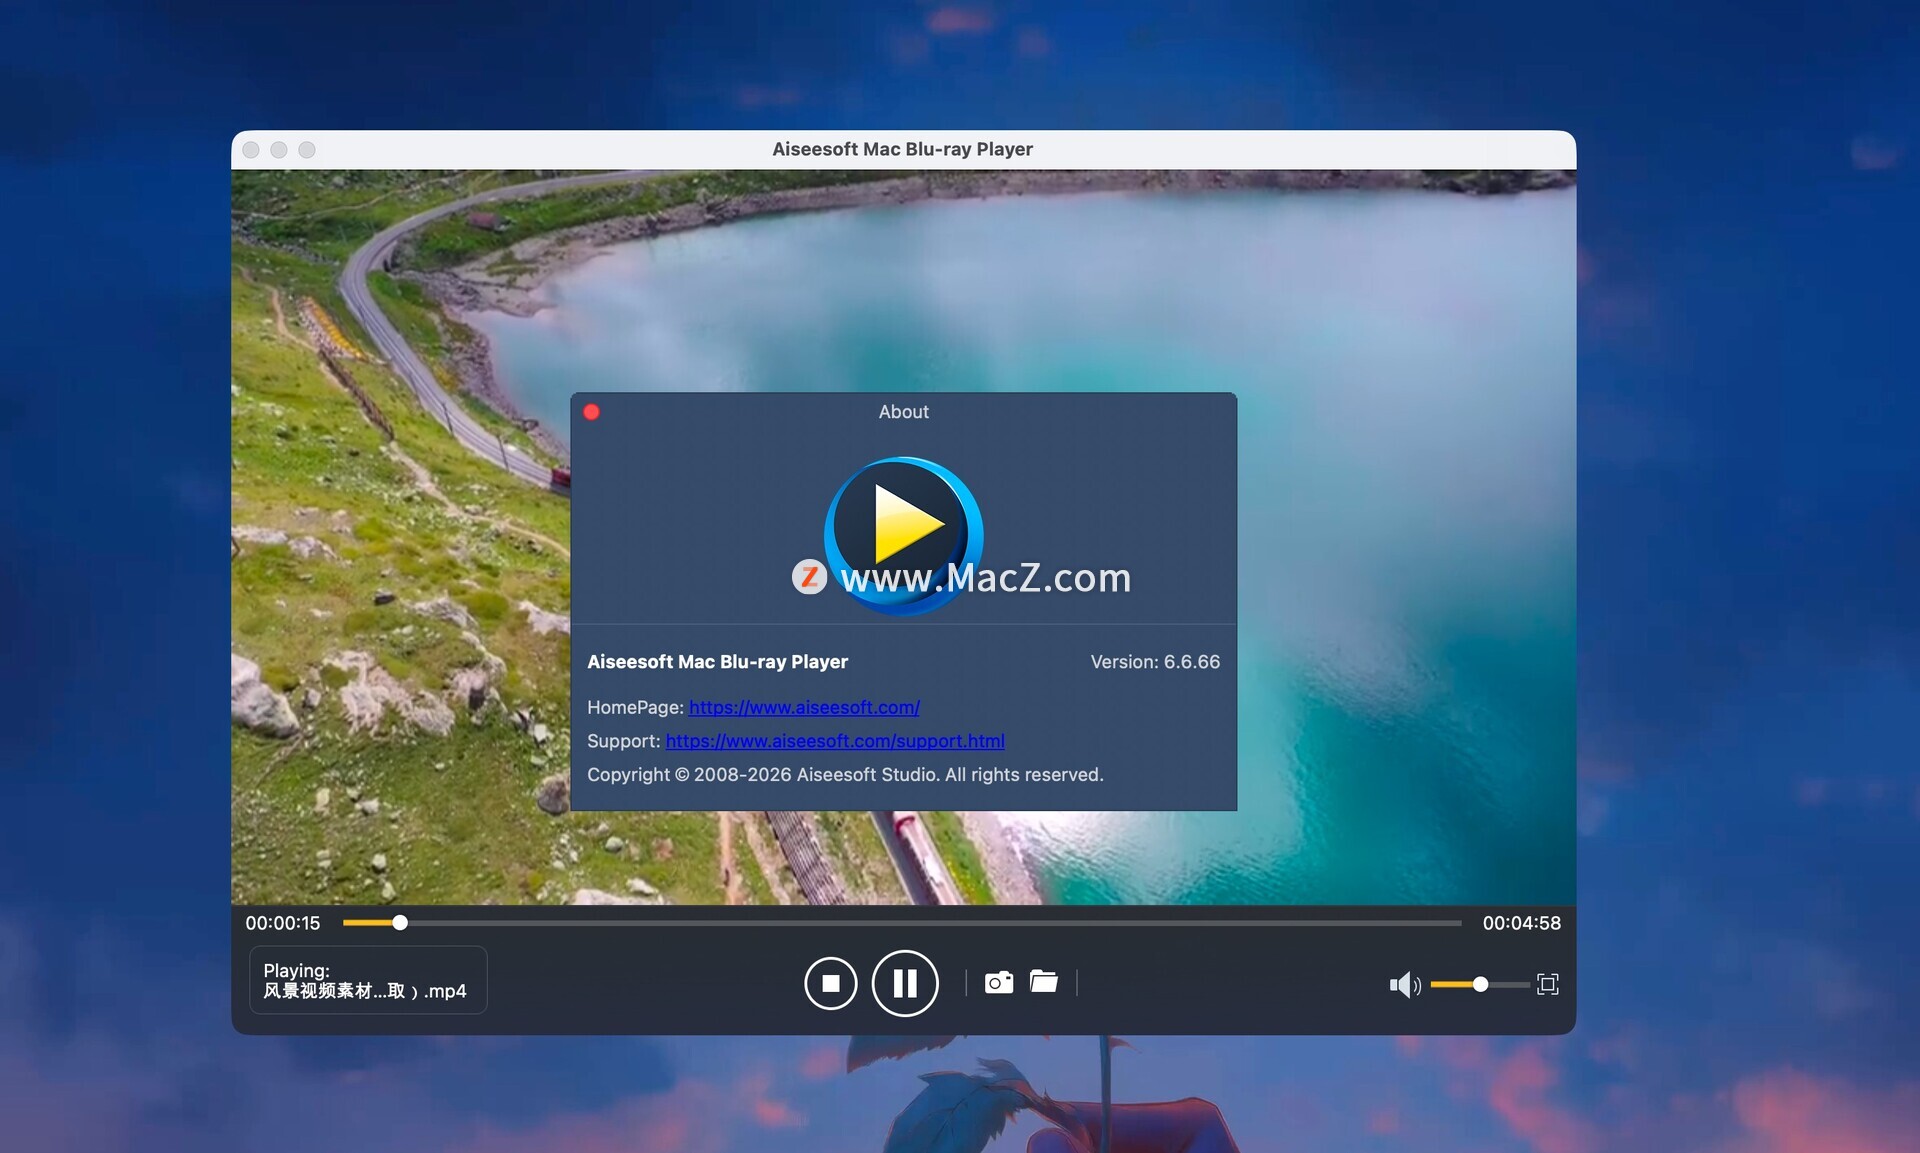This screenshot has height=1153, width=1920.
Task: Click the Version: 6.6.66 text
Action: coord(1155,662)
